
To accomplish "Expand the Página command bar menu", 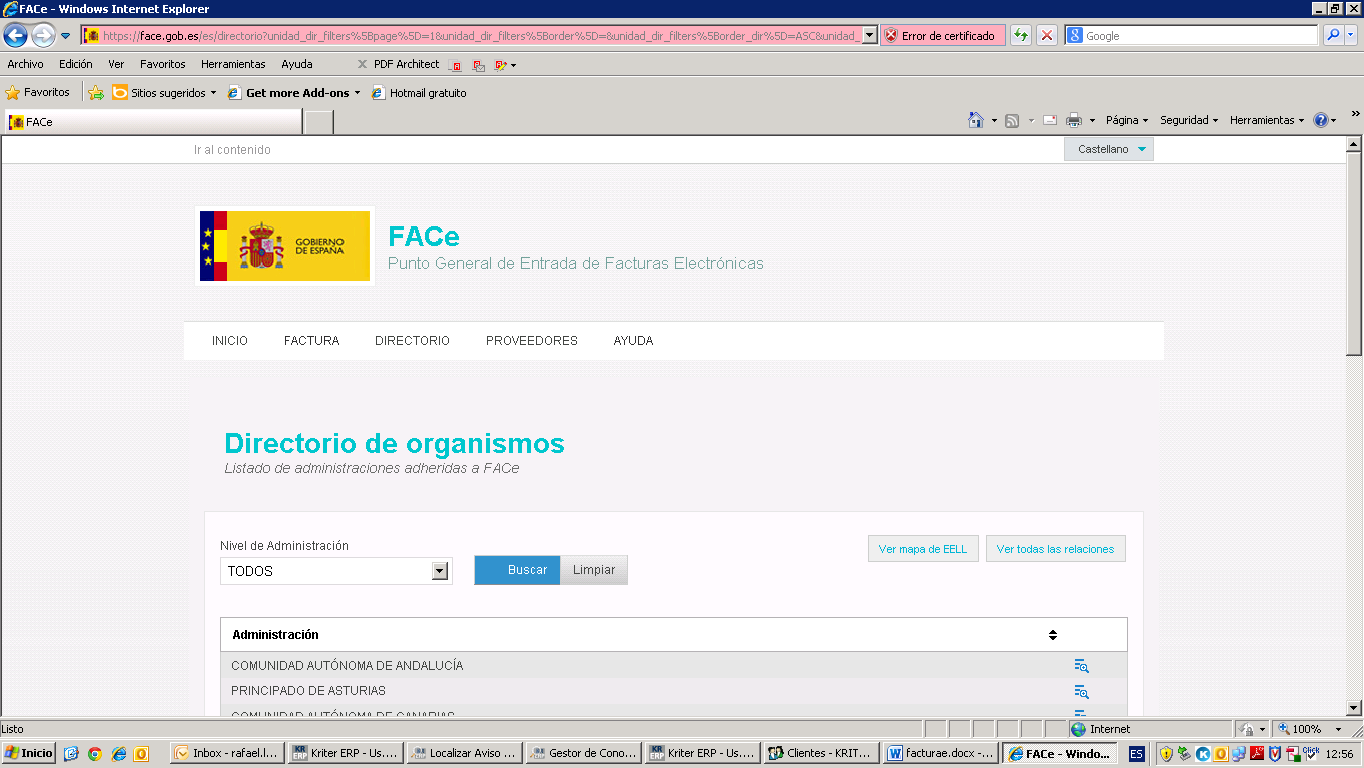I will click(x=1126, y=120).
